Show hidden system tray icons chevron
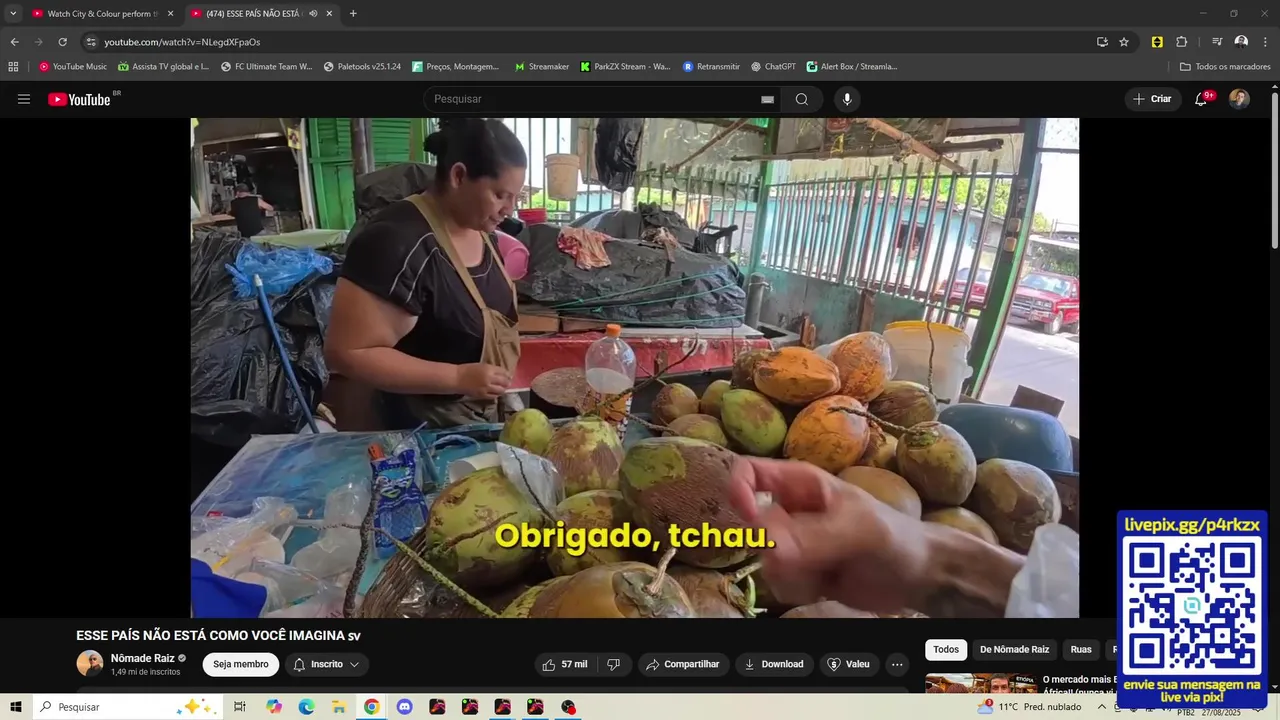Viewport: 1280px width, 720px height. (x=1100, y=707)
